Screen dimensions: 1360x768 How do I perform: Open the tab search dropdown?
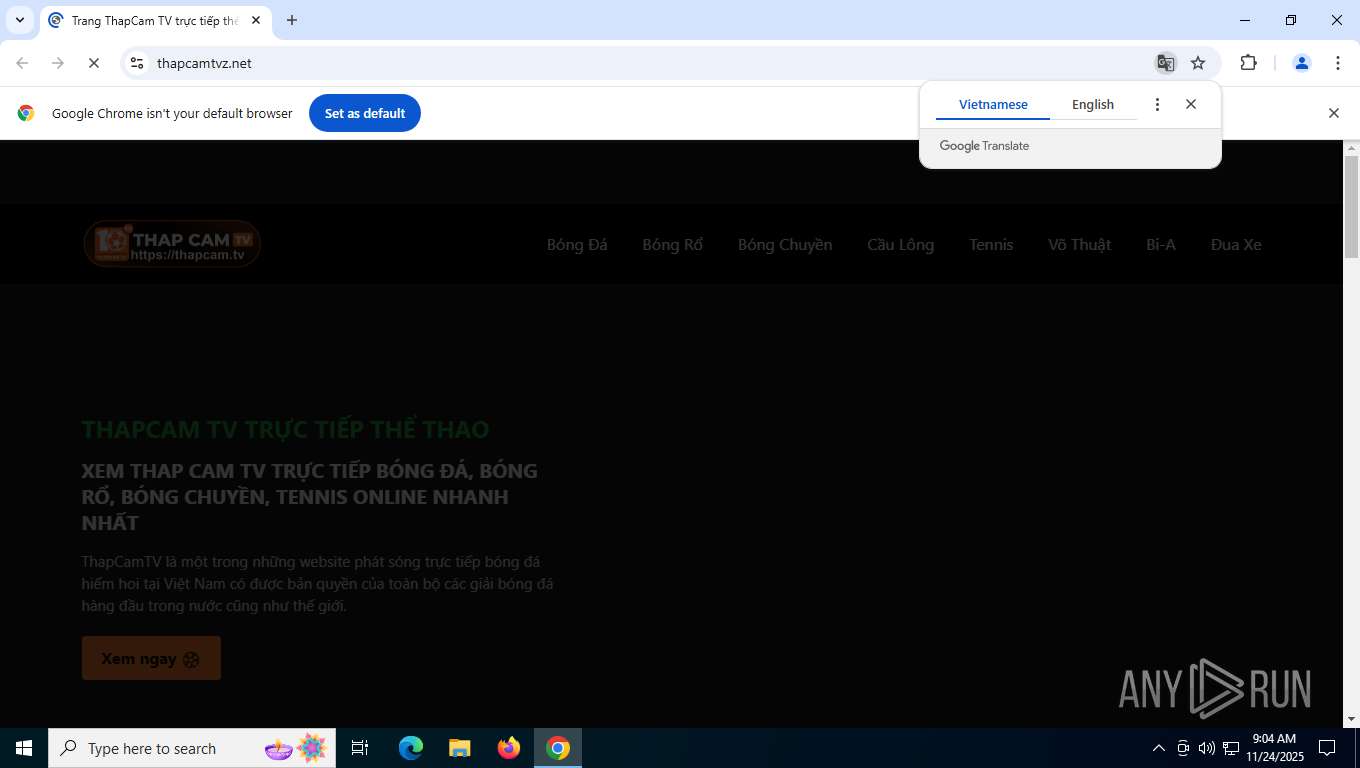pos(19,20)
